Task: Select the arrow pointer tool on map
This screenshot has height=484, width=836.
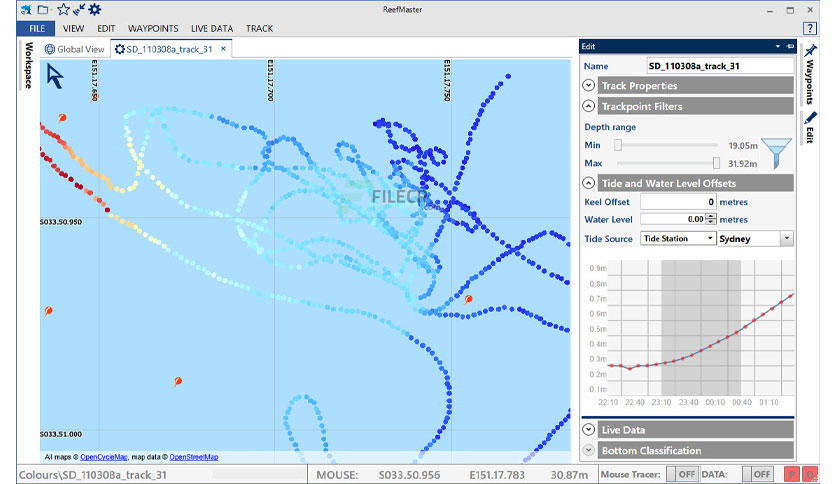Action: click(x=54, y=76)
